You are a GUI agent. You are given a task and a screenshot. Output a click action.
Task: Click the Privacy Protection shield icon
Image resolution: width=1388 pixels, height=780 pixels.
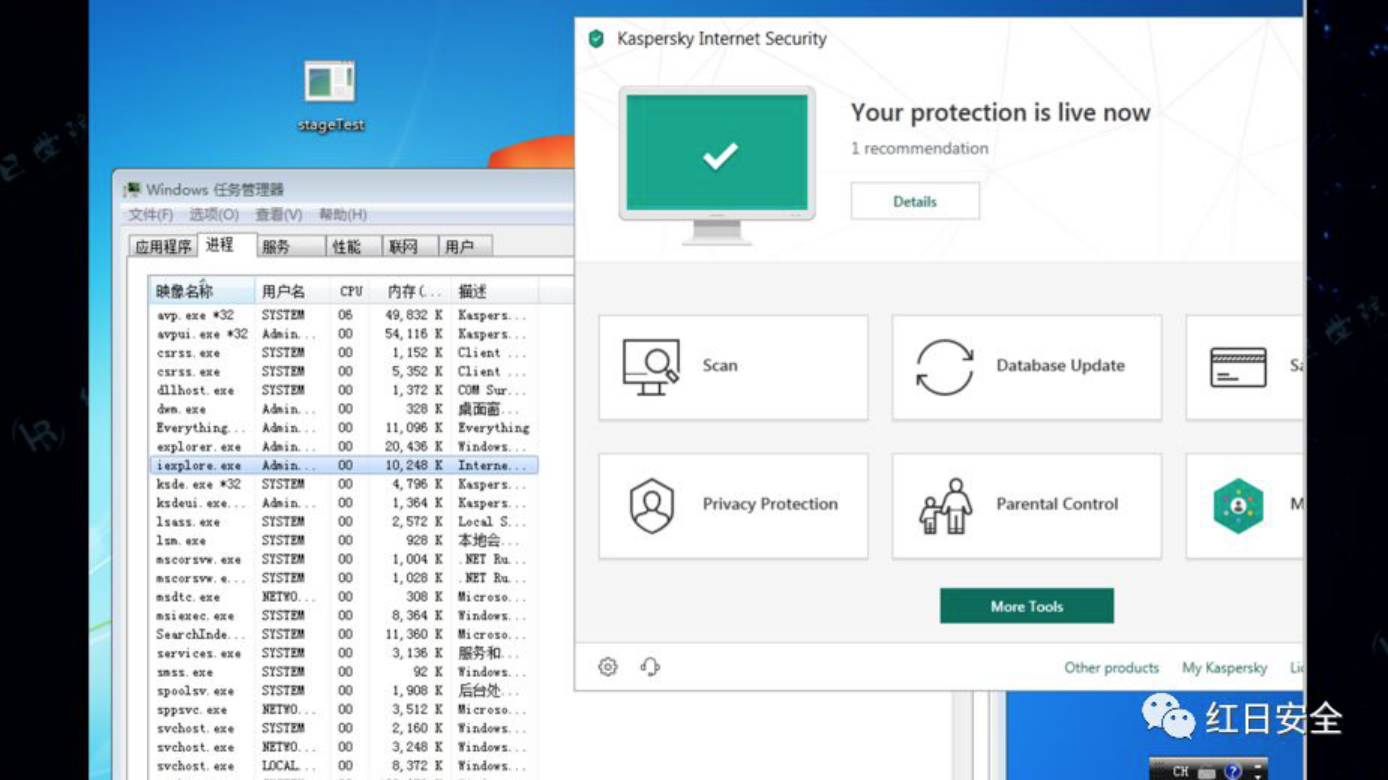652,505
